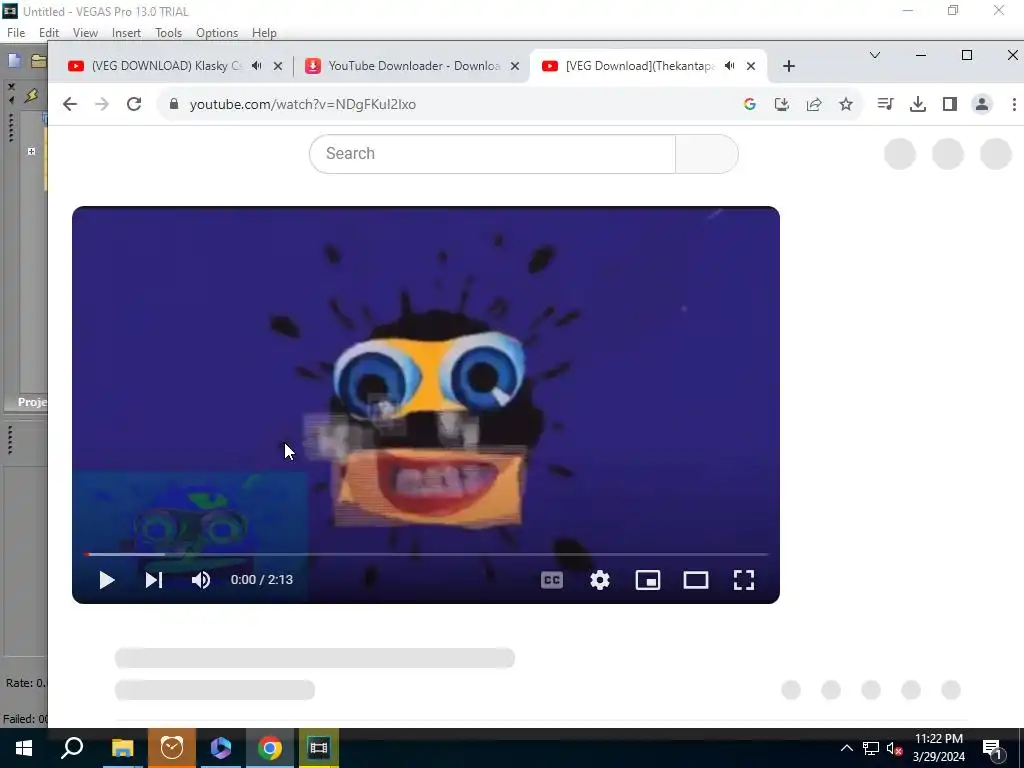The image size is (1024, 768).
Task: Click the YouTube search field
Action: pyautogui.click(x=492, y=153)
